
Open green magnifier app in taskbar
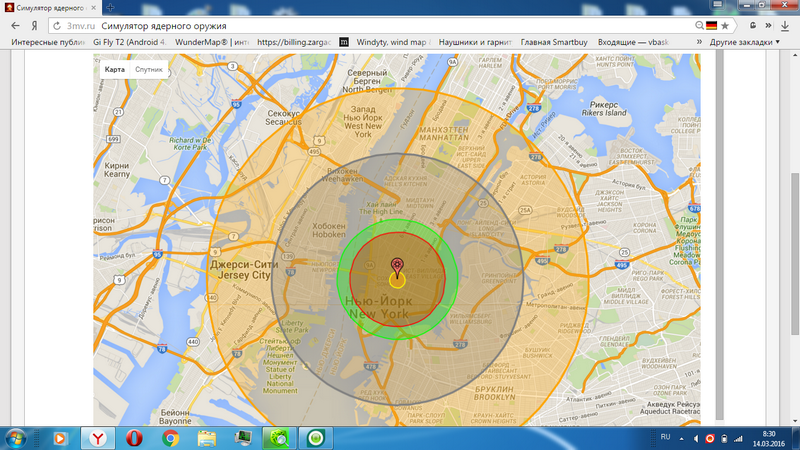tap(279, 438)
